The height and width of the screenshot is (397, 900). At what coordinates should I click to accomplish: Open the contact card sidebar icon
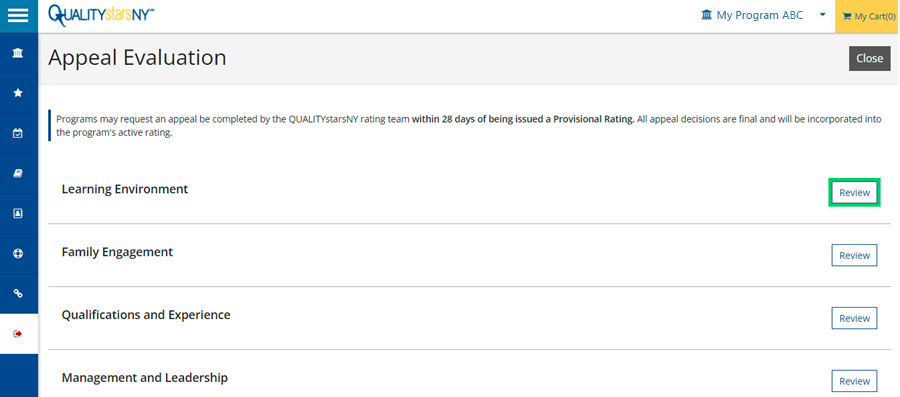18,213
